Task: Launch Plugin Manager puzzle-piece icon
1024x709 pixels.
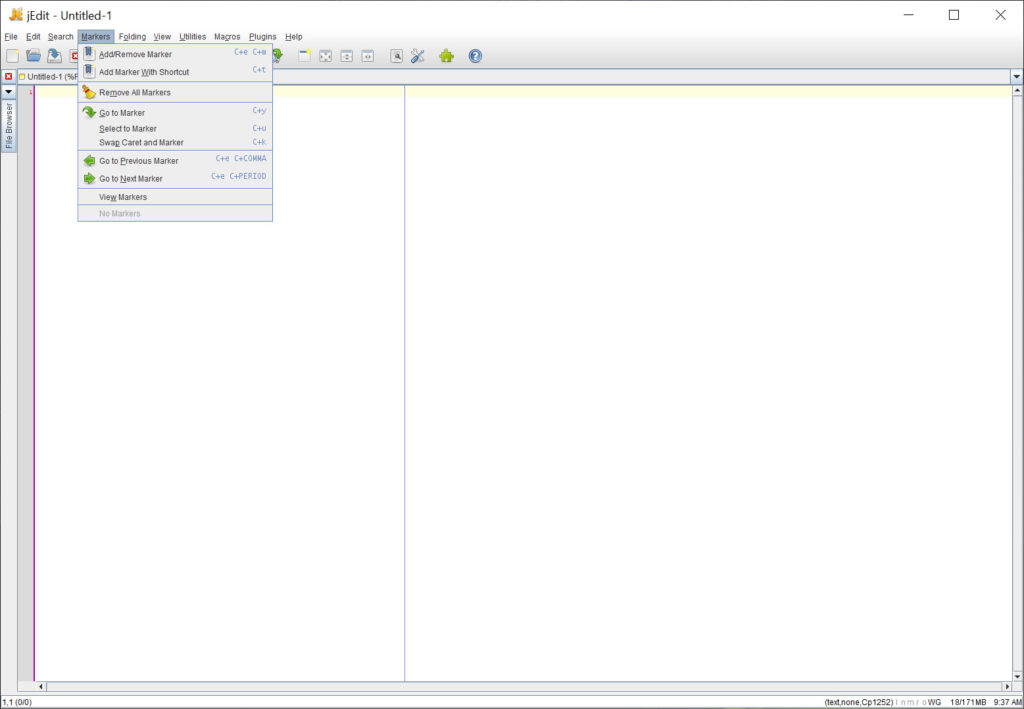Action: click(x=447, y=56)
